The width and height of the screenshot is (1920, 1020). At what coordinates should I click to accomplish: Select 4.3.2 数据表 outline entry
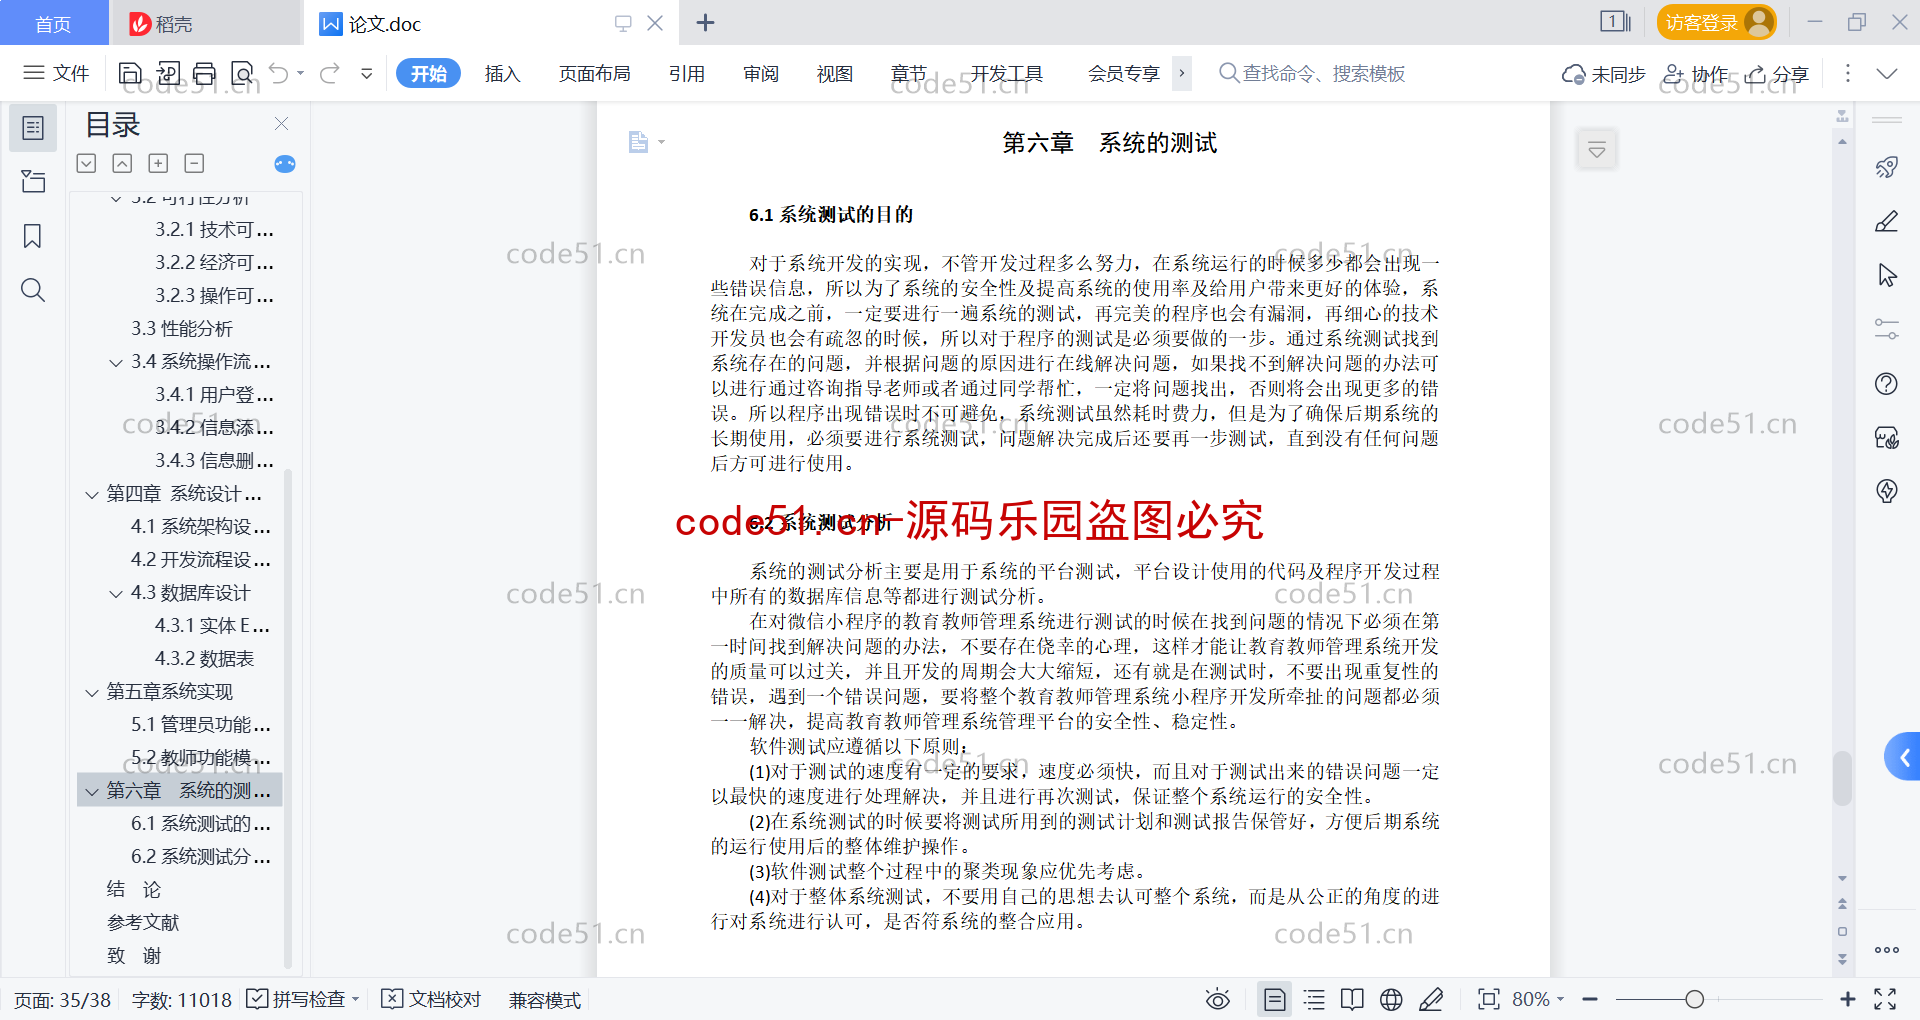[x=204, y=658]
